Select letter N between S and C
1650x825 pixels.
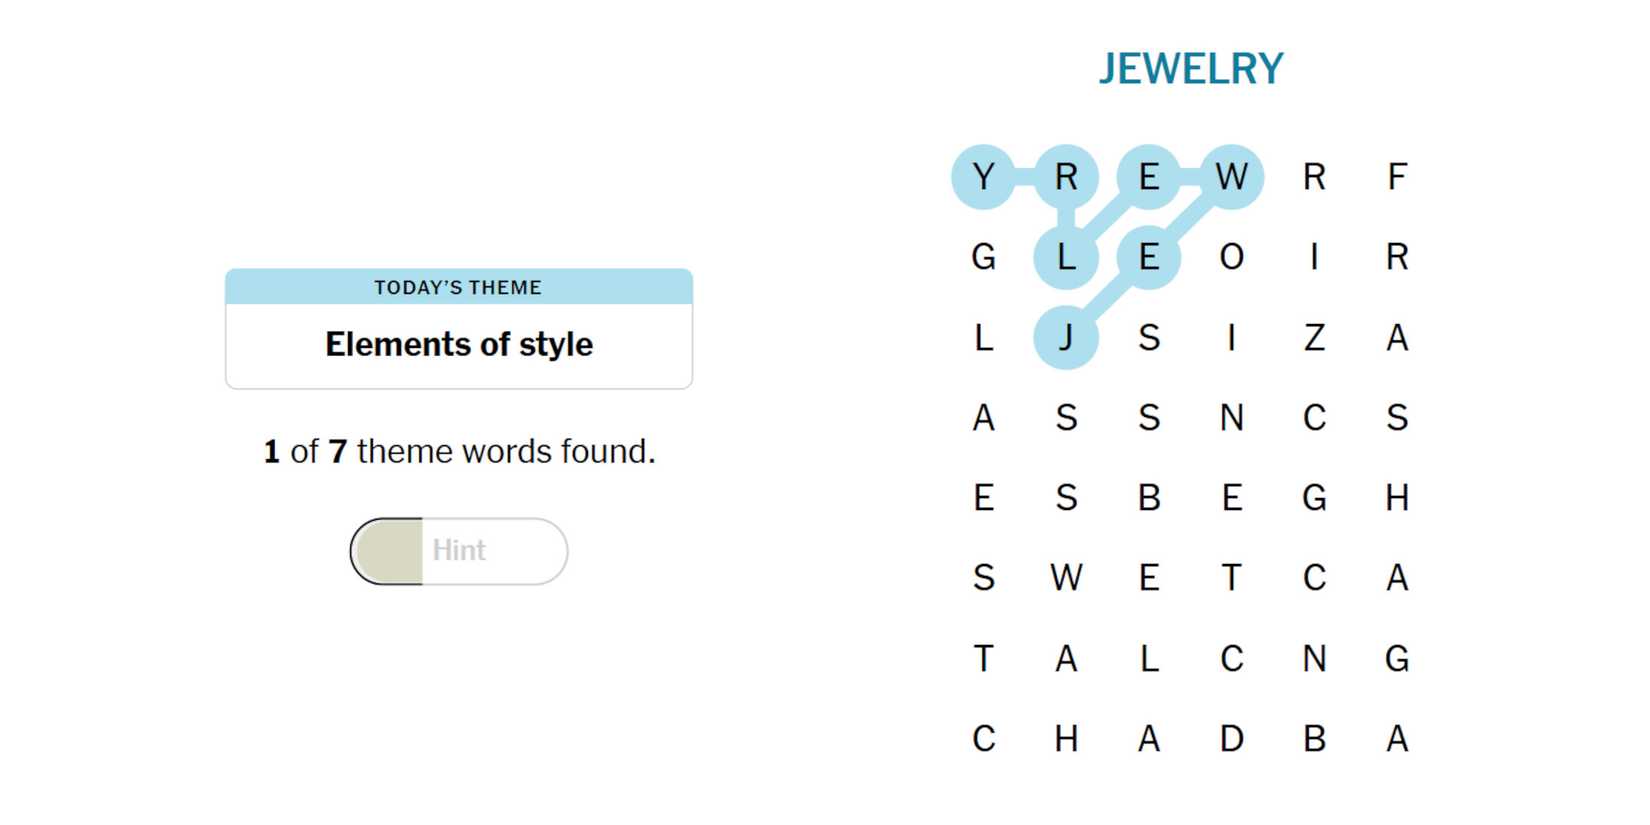[1232, 417]
